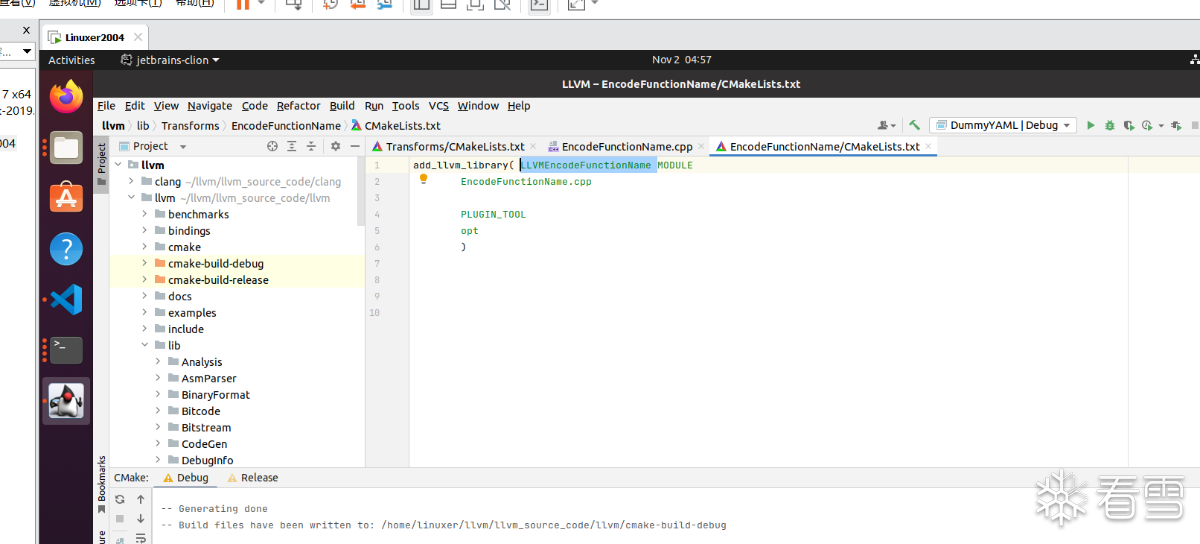
Task: Open the Refactor menu
Action: [x=299, y=106]
